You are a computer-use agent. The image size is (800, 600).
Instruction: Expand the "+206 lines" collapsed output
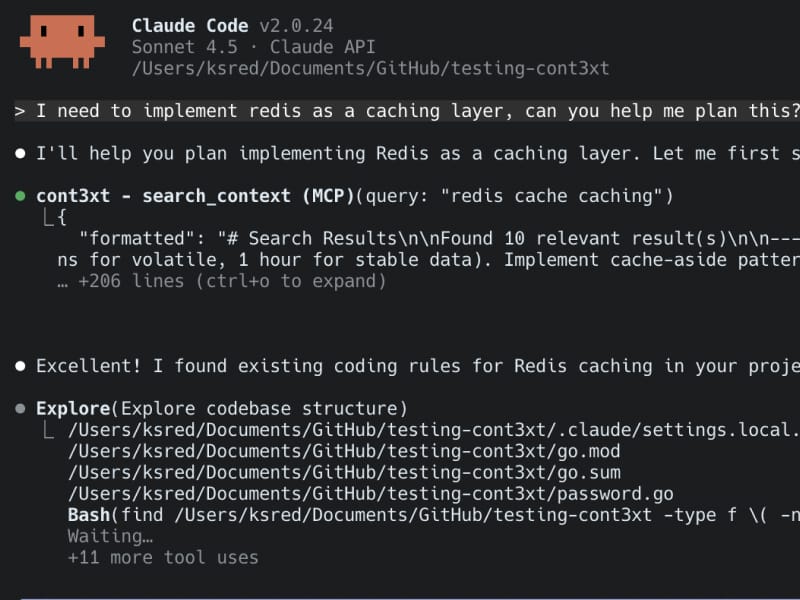click(x=221, y=281)
